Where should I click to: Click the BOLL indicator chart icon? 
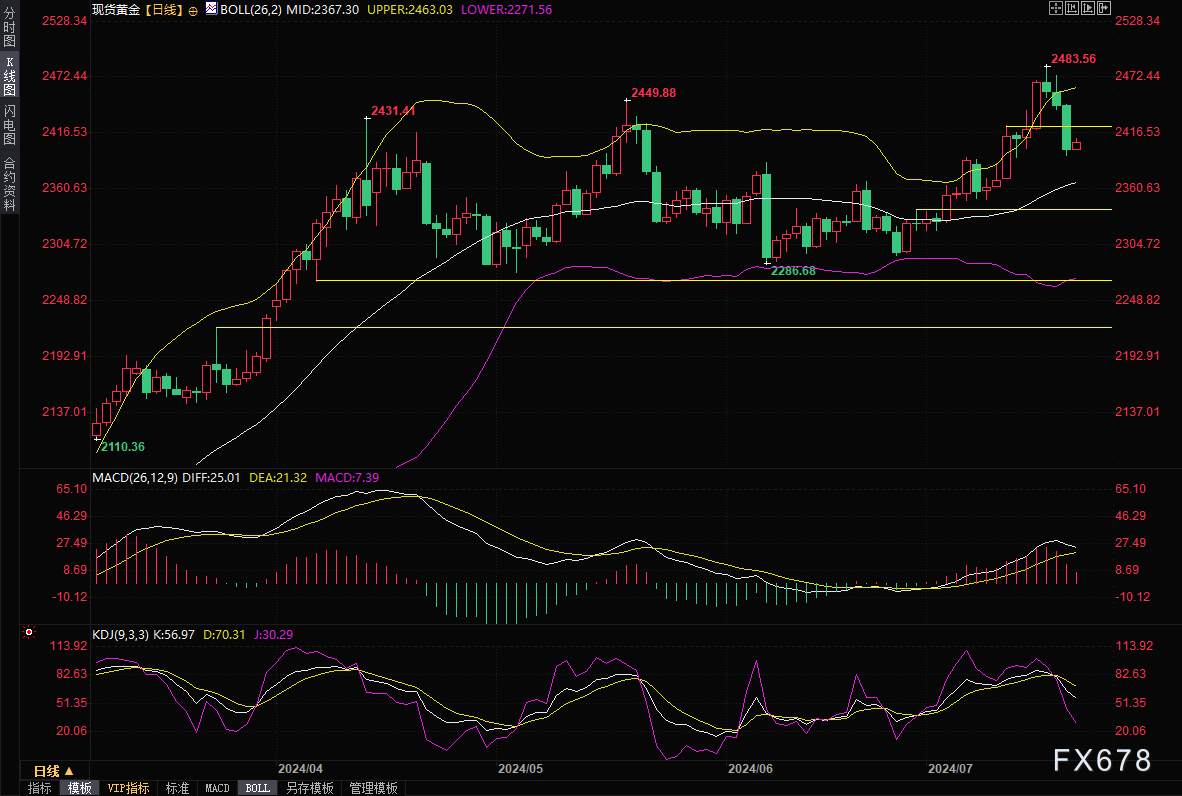coord(211,8)
